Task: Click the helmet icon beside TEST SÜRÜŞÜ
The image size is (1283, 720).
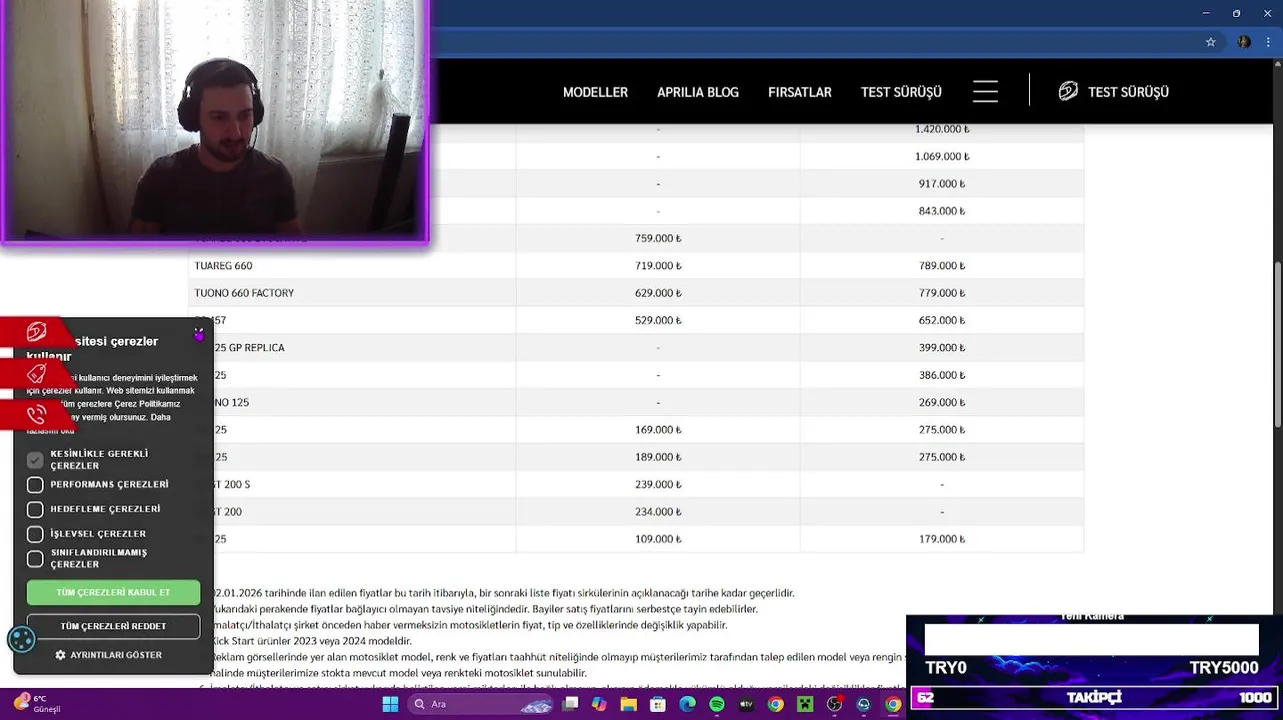Action: (1068, 91)
